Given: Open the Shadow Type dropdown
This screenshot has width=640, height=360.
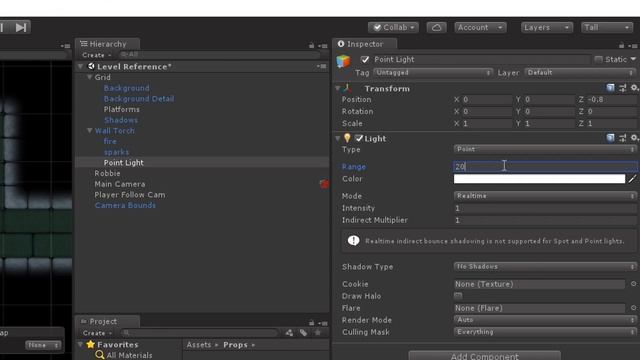Looking at the screenshot, I should click(545, 267).
